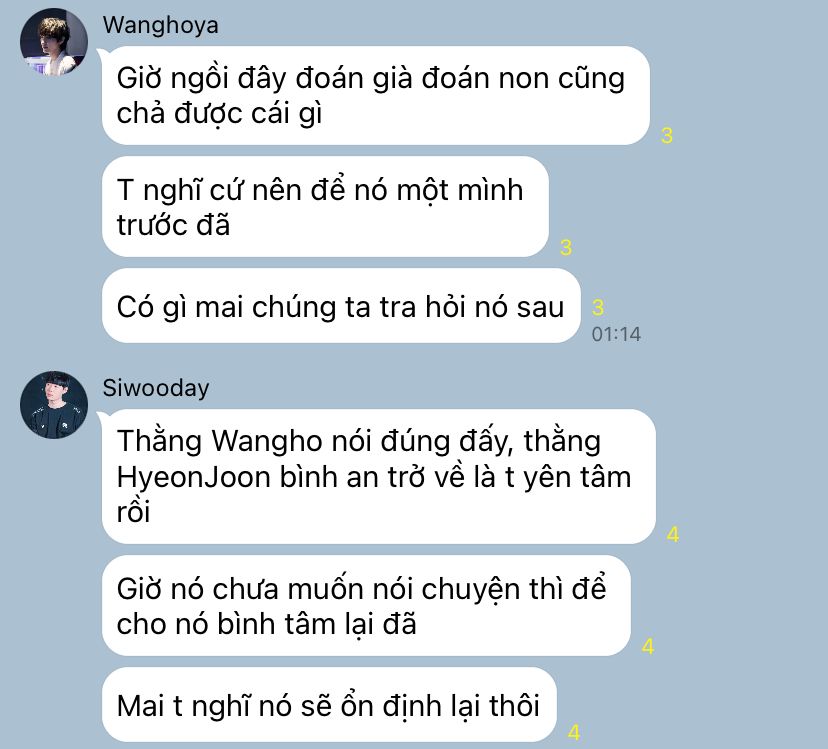Select message 'Giờ nó chưa muốn nói chuyện'
The image size is (828, 749).
[366, 606]
